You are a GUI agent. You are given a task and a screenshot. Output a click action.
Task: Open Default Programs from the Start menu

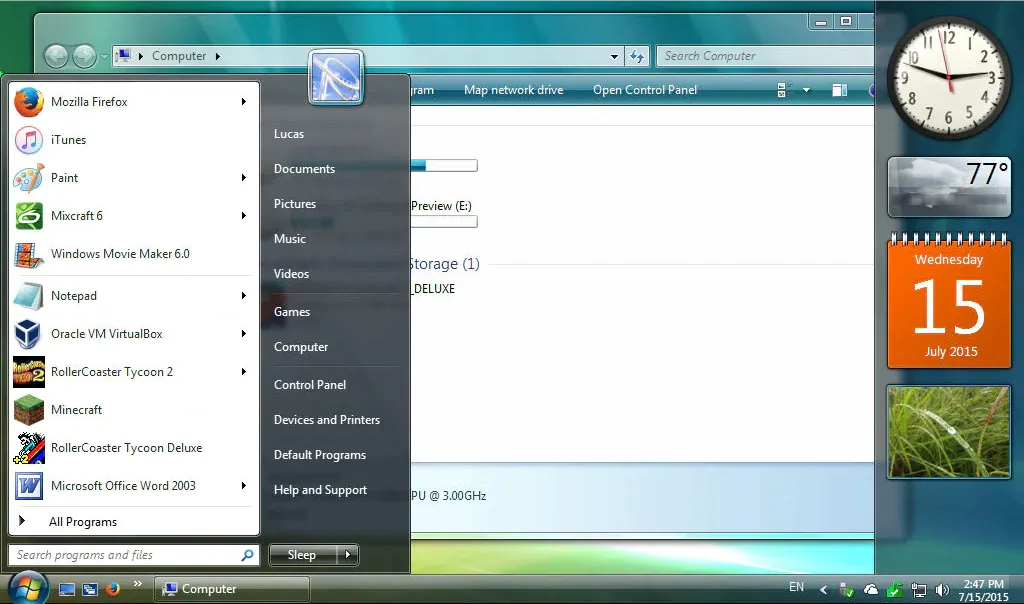(x=319, y=454)
